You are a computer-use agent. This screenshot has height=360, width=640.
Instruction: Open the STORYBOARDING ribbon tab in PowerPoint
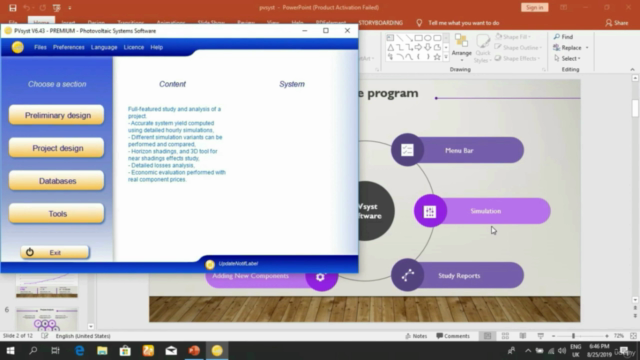tap(380, 23)
